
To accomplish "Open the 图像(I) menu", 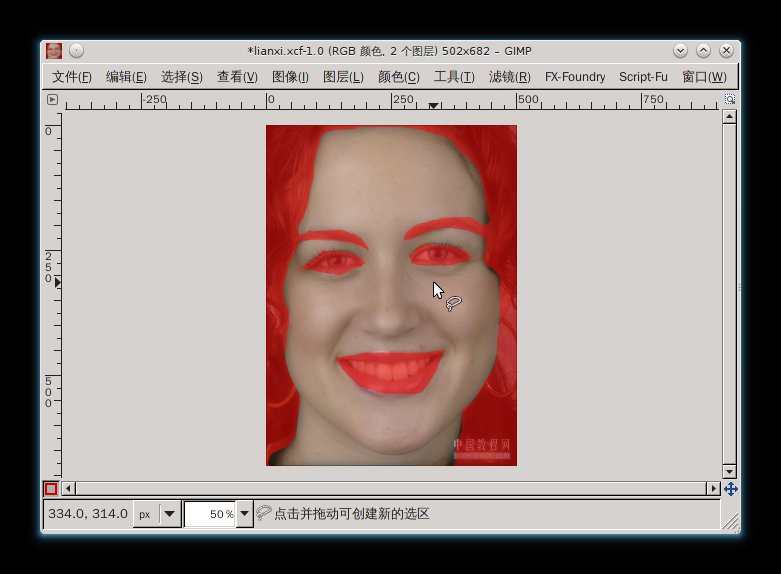I will pos(290,77).
